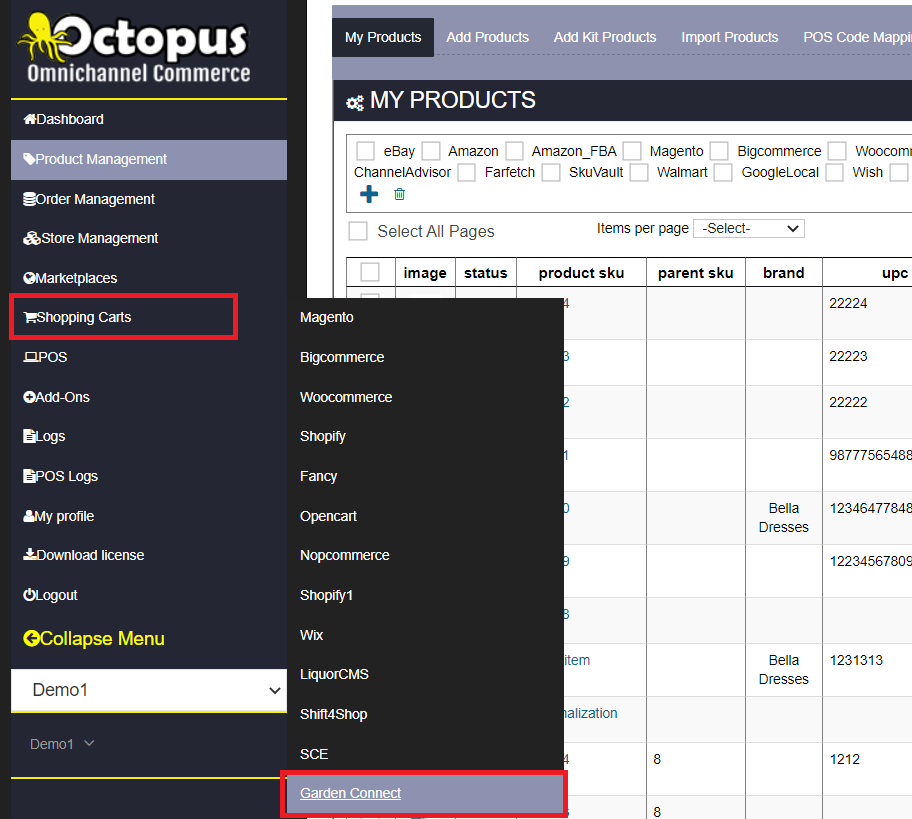The width and height of the screenshot is (912, 819).
Task: Enable the Magento channel checkbox
Action: click(632, 151)
